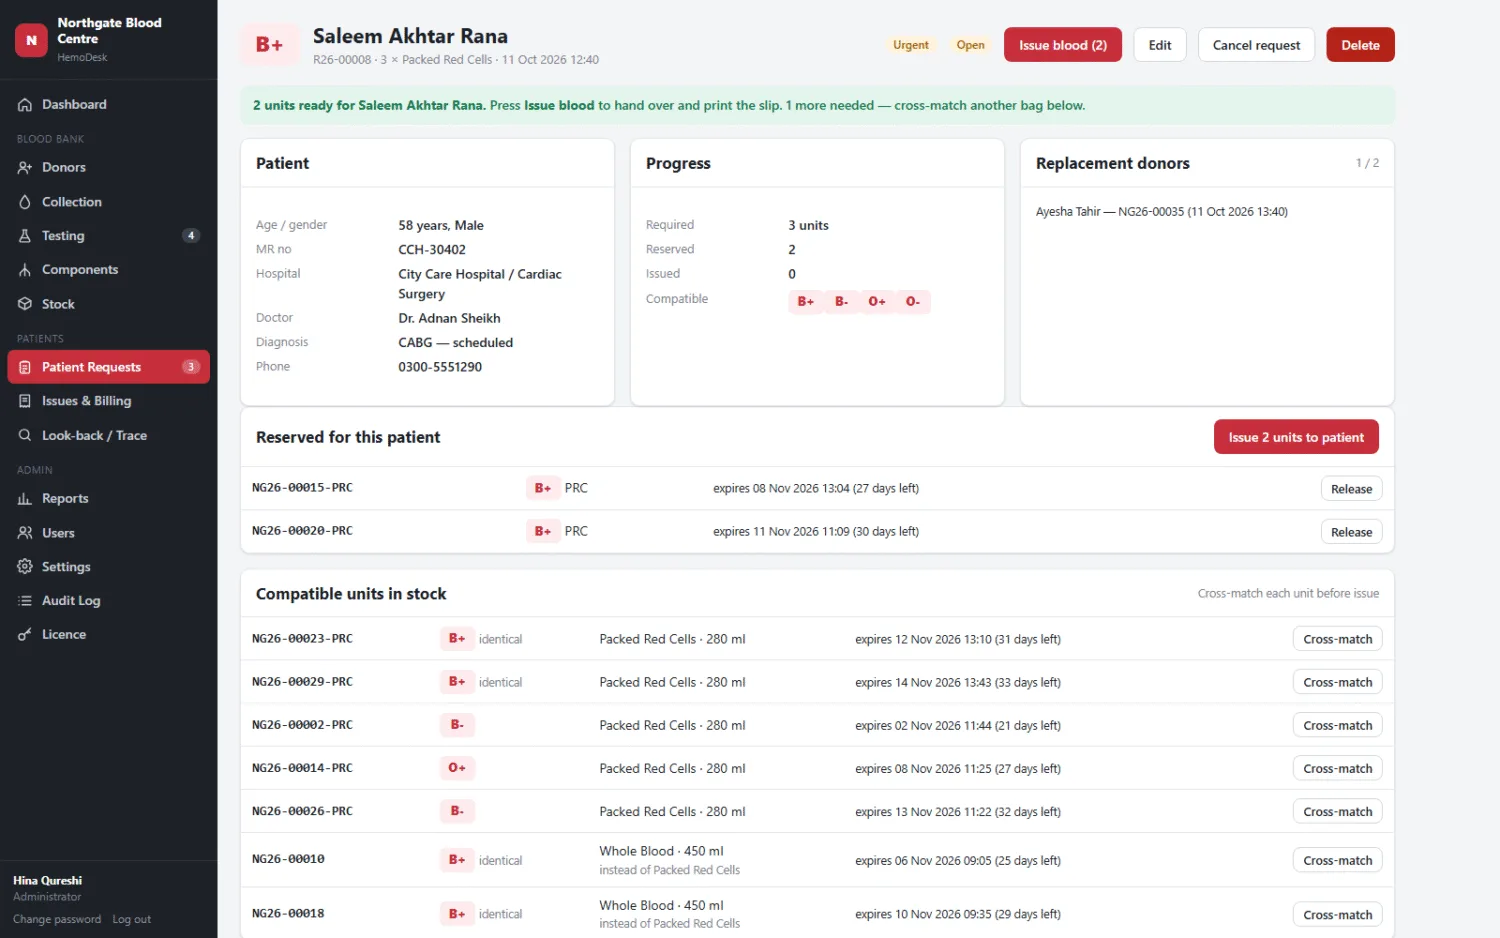Viewport: 1500px width, 938px height.
Task: Click the Urgent status badge
Action: click(911, 45)
